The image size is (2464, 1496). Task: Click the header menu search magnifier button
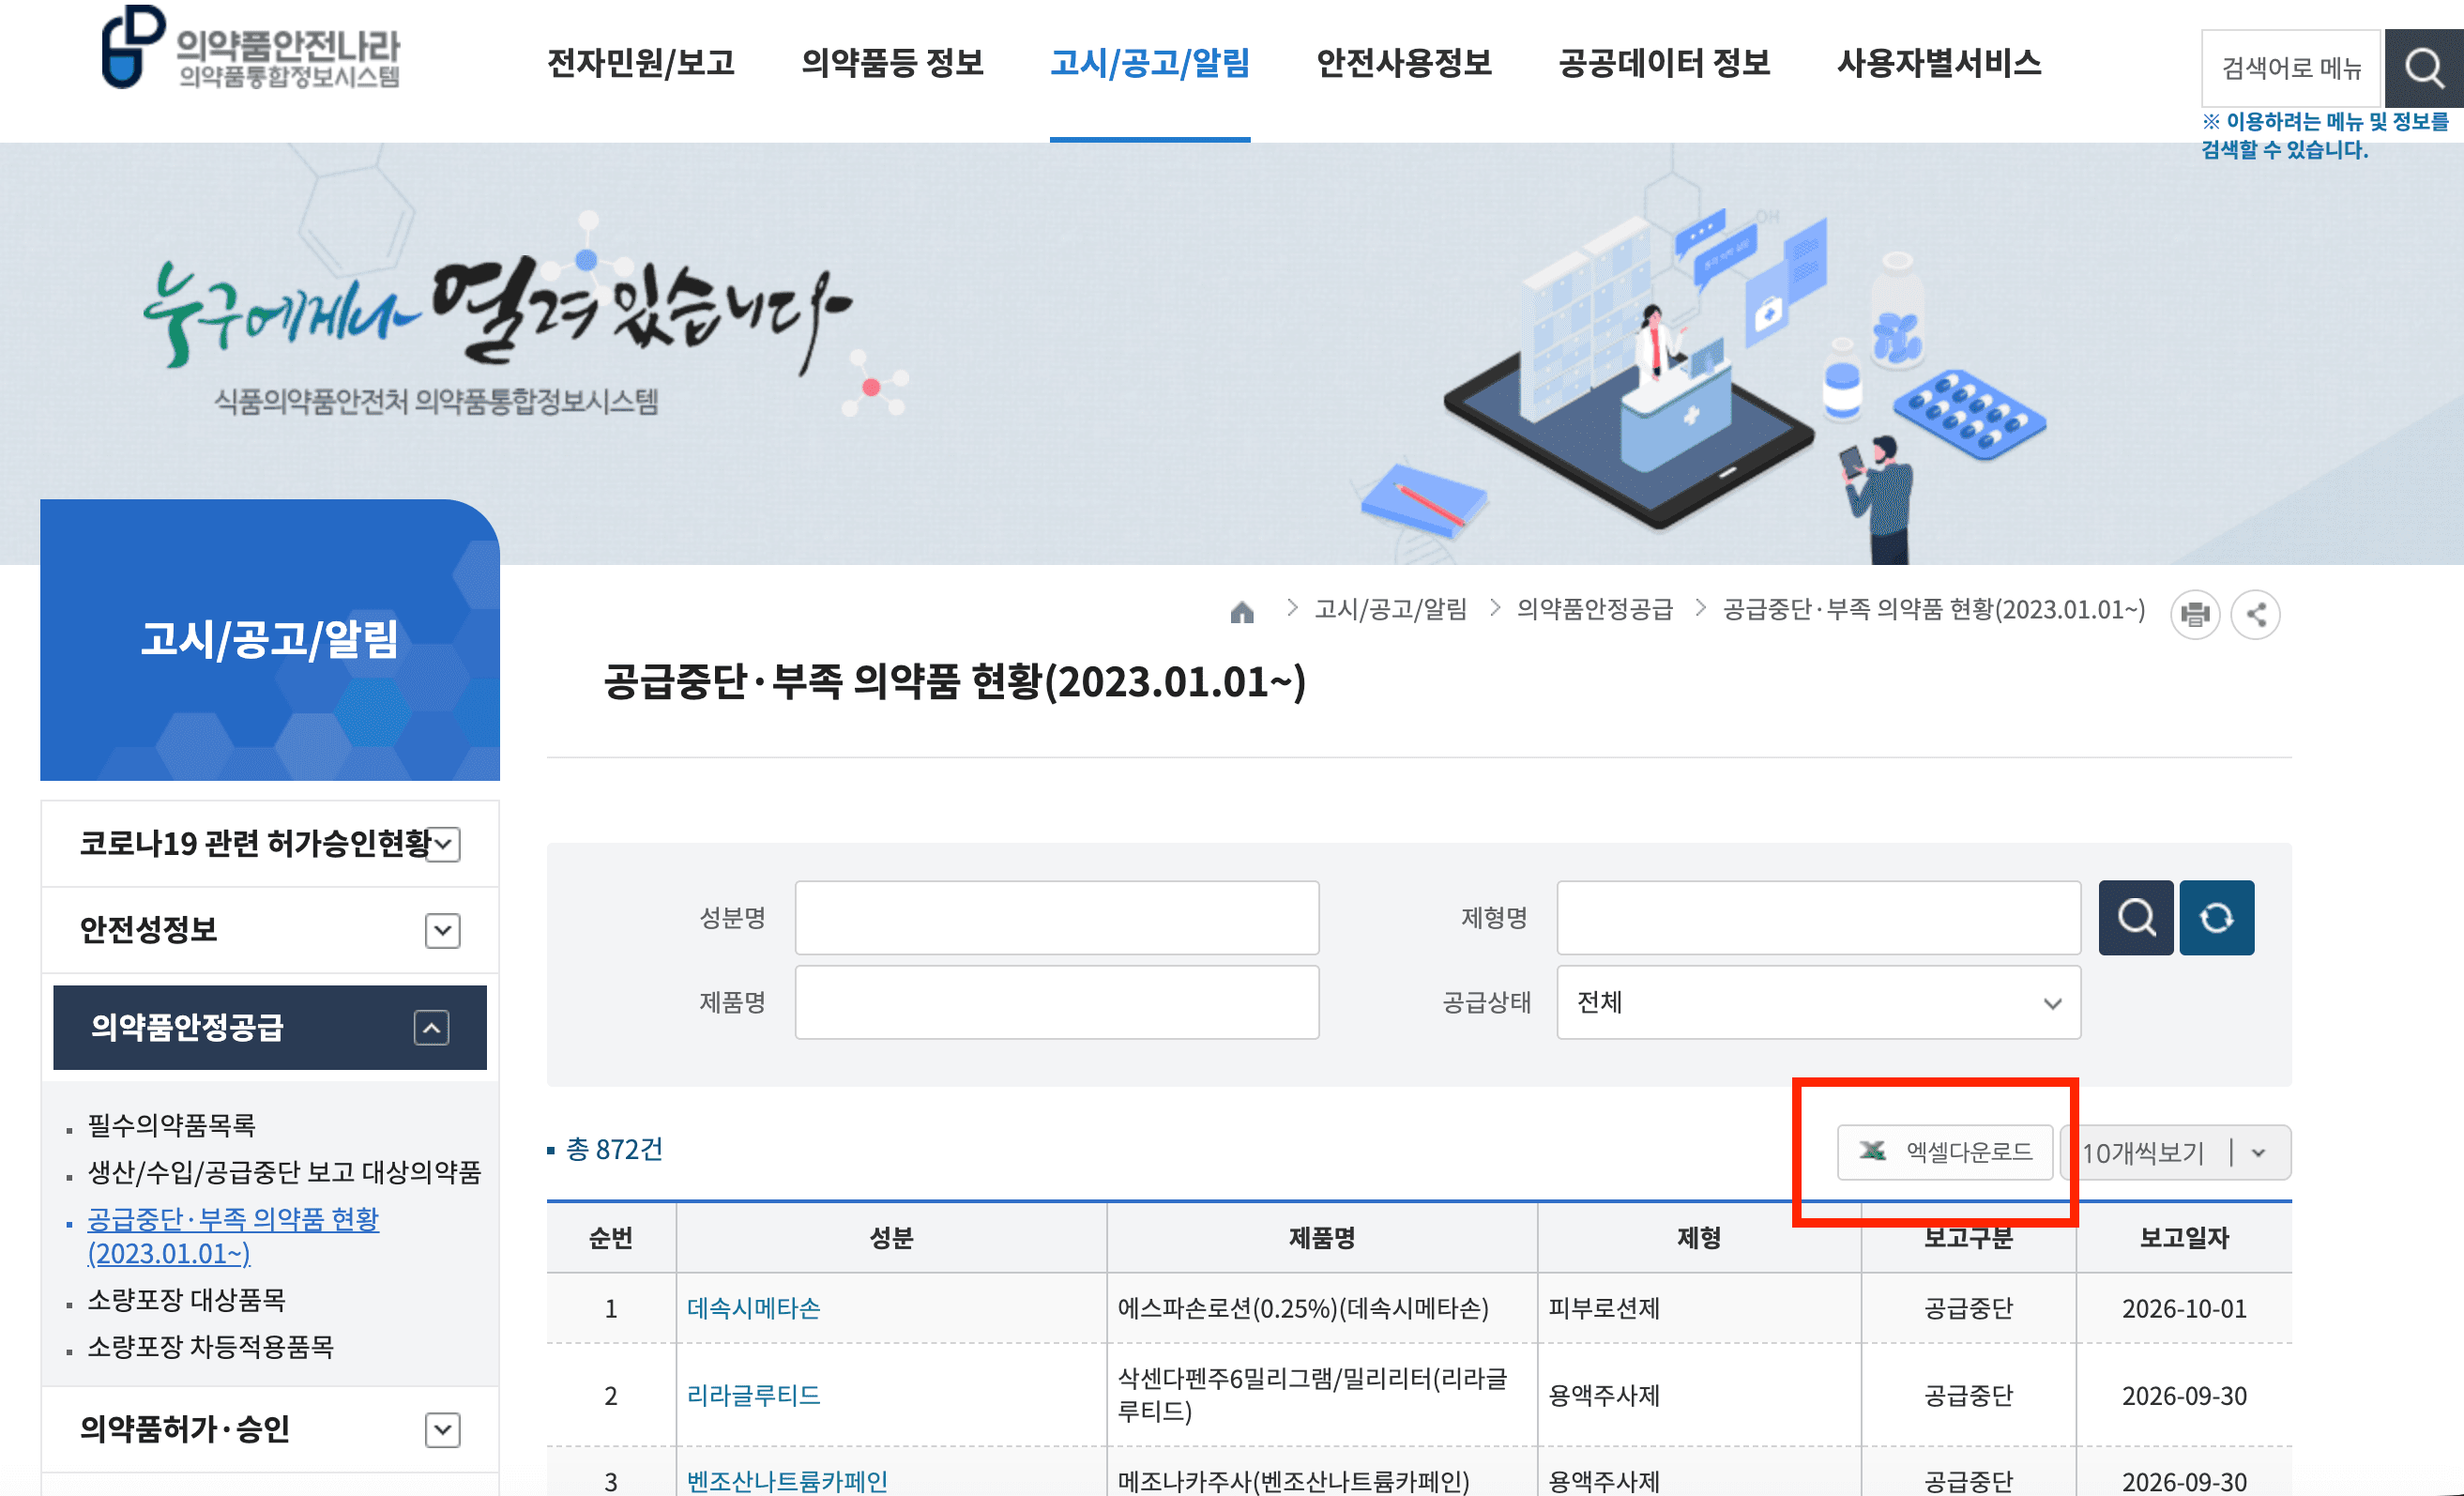(x=2424, y=68)
